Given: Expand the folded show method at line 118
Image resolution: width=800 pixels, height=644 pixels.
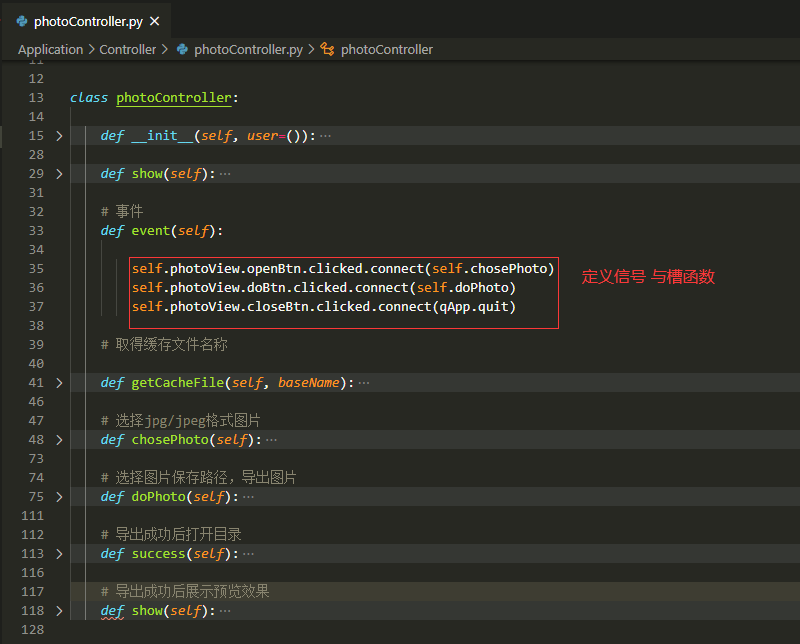Looking at the screenshot, I should coord(59,611).
